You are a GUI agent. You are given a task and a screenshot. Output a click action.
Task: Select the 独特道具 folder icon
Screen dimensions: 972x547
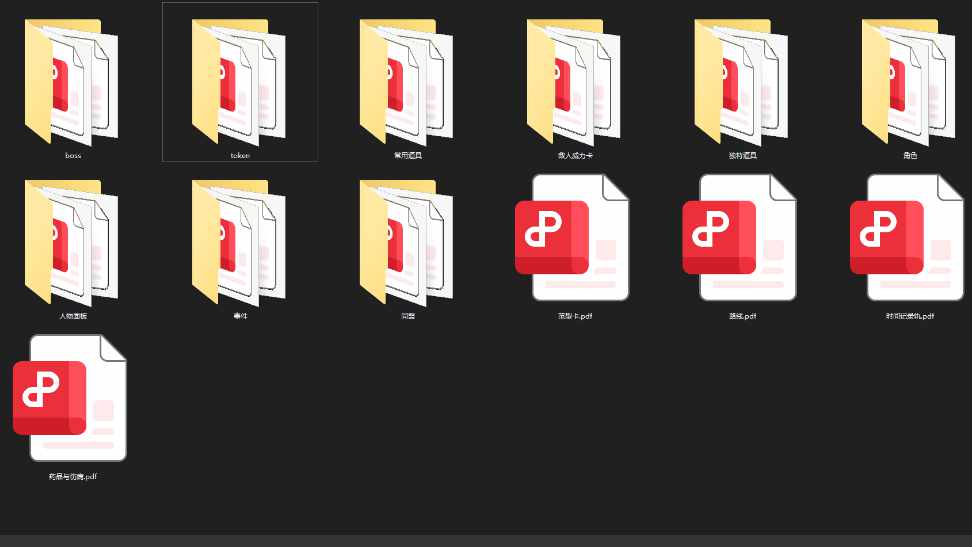742,80
